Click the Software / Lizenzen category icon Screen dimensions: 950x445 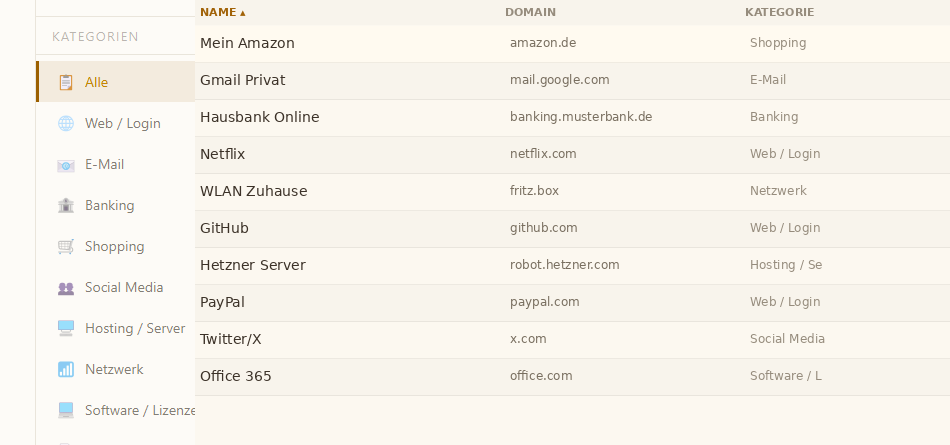[x=66, y=410]
